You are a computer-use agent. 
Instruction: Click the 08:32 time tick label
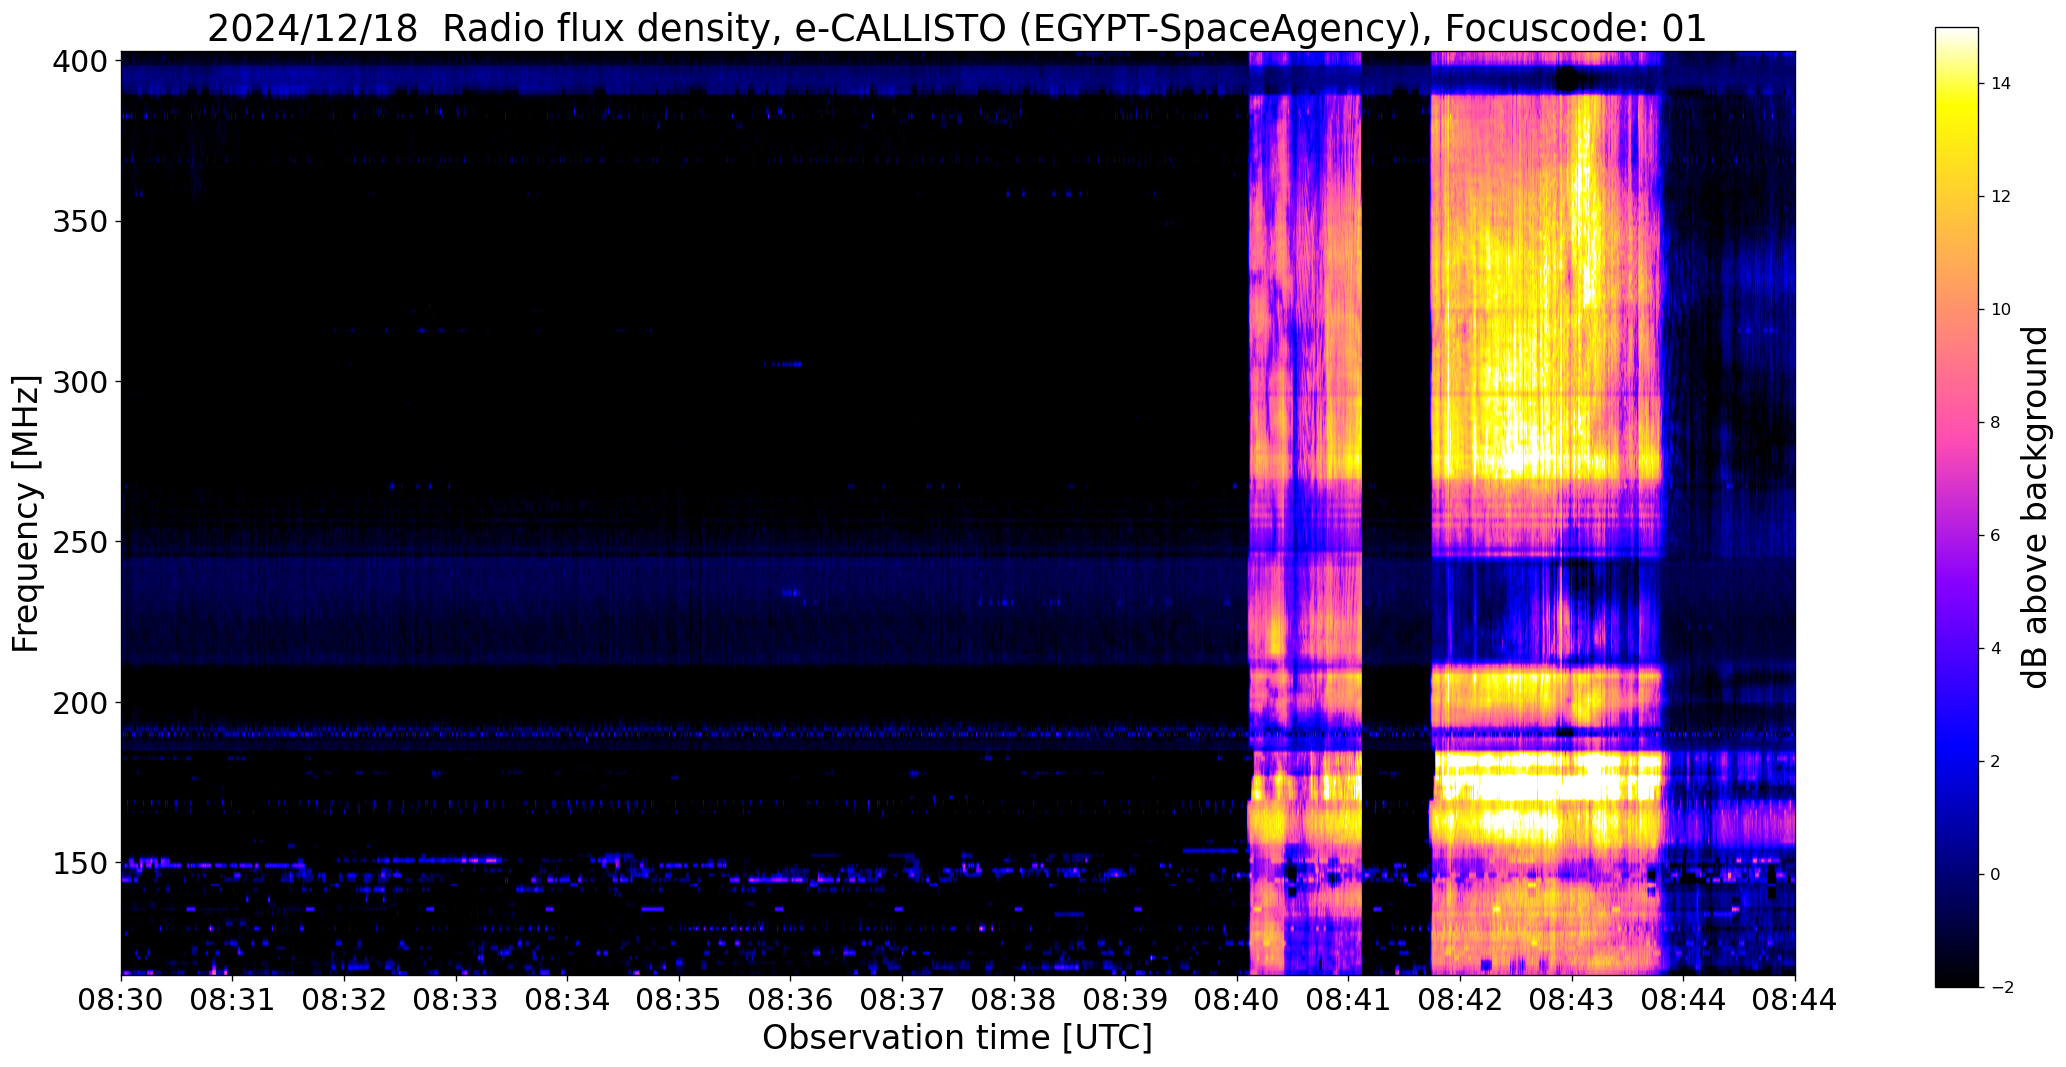(345, 1001)
